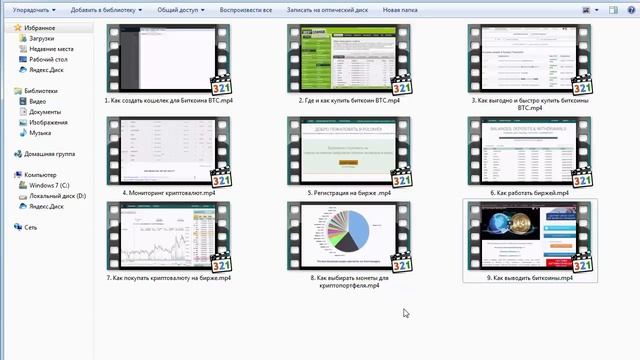The height and width of the screenshot is (360, 640).
Task: Select video thumbnail 1 Как создать кошелек
Action: coord(168,58)
